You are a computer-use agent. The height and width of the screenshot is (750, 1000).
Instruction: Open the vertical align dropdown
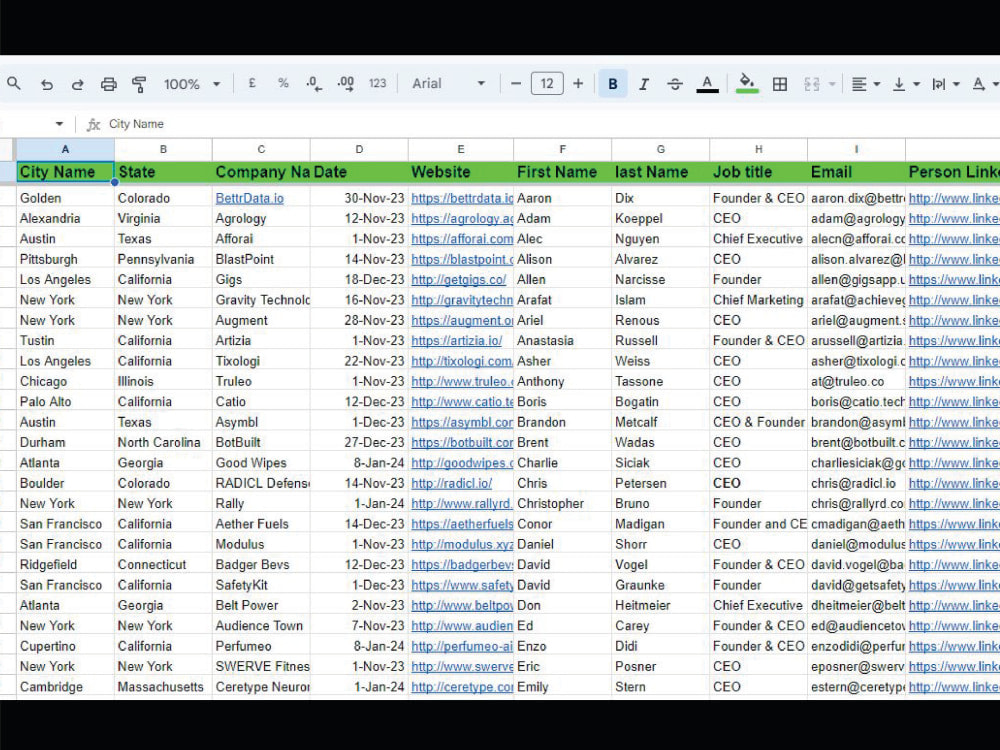click(906, 84)
